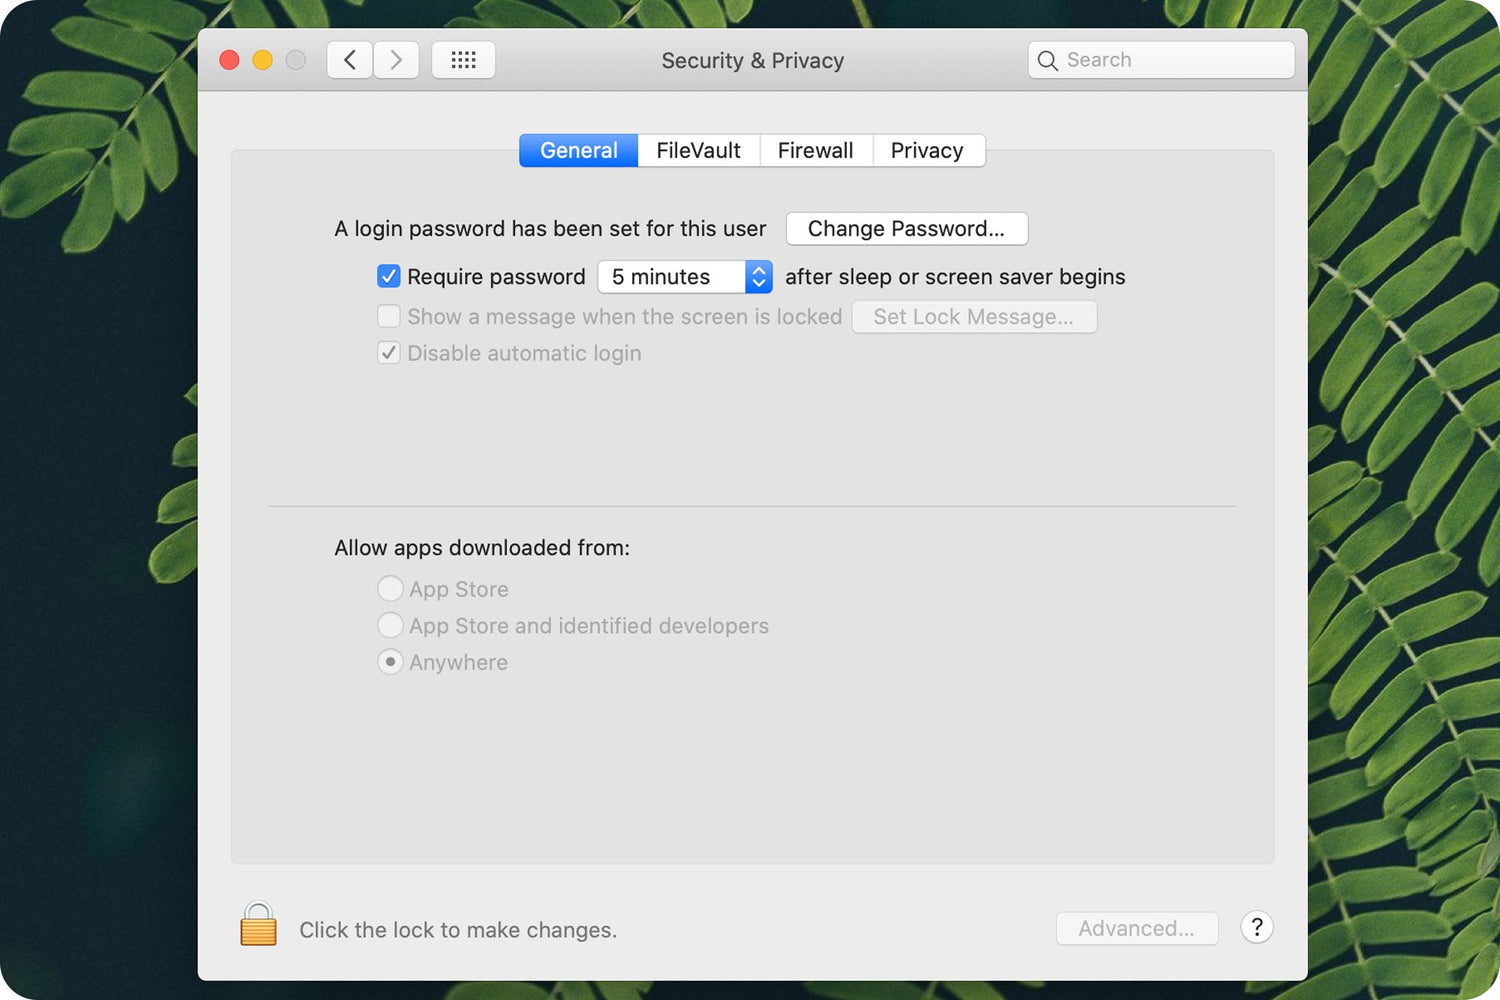The height and width of the screenshot is (1000, 1500).
Task: Switch to the FileVault tab
Action: (697, 150)
